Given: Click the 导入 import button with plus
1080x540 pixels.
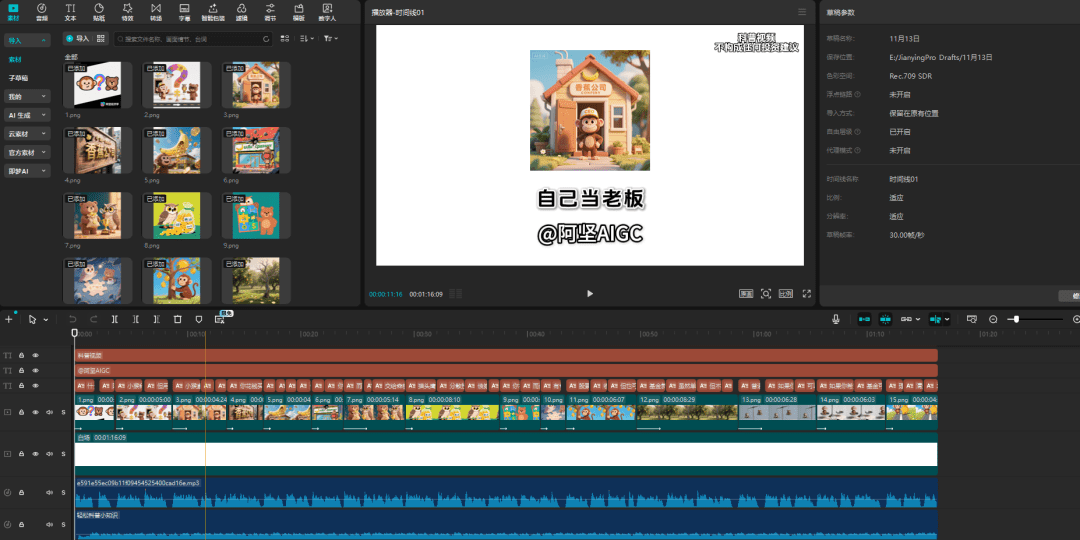Looking at the screenshot, I should (x=76, y=39).
